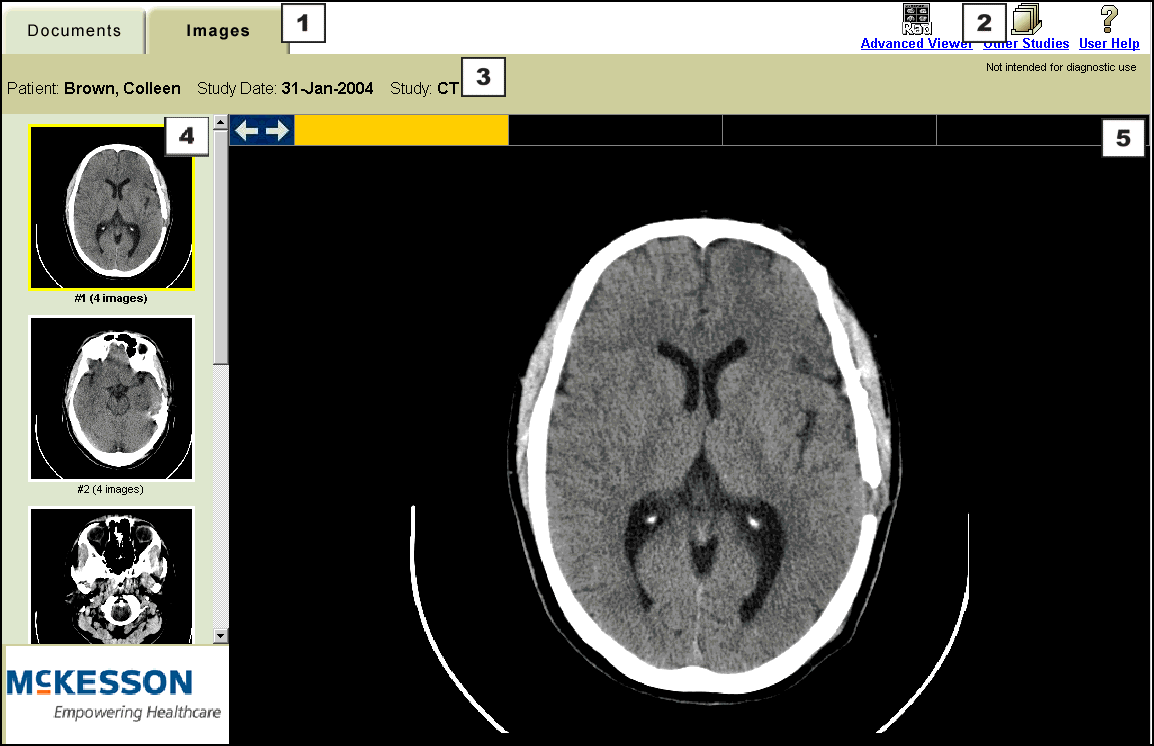Select the Images tab
1154x746 pixels.
[x=218, y=31]
